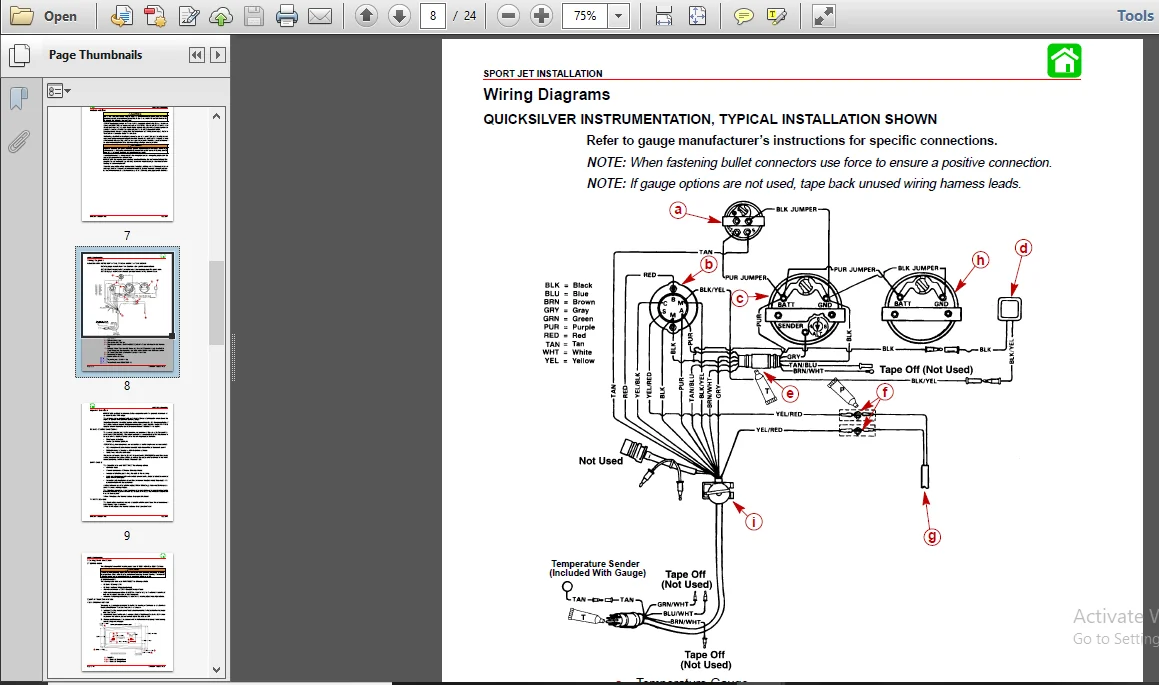Click the Open folder button
This screenshot has width=1159, height=685.
point(43,16)
